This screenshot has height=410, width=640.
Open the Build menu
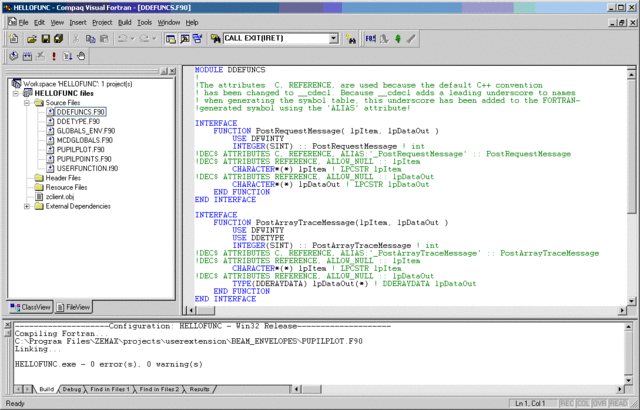[x=124, y=22]
